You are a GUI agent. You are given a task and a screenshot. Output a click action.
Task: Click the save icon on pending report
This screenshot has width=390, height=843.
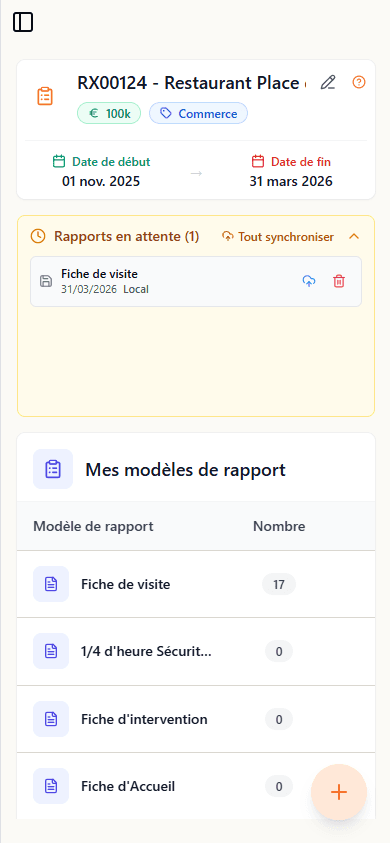click(46, 281)
